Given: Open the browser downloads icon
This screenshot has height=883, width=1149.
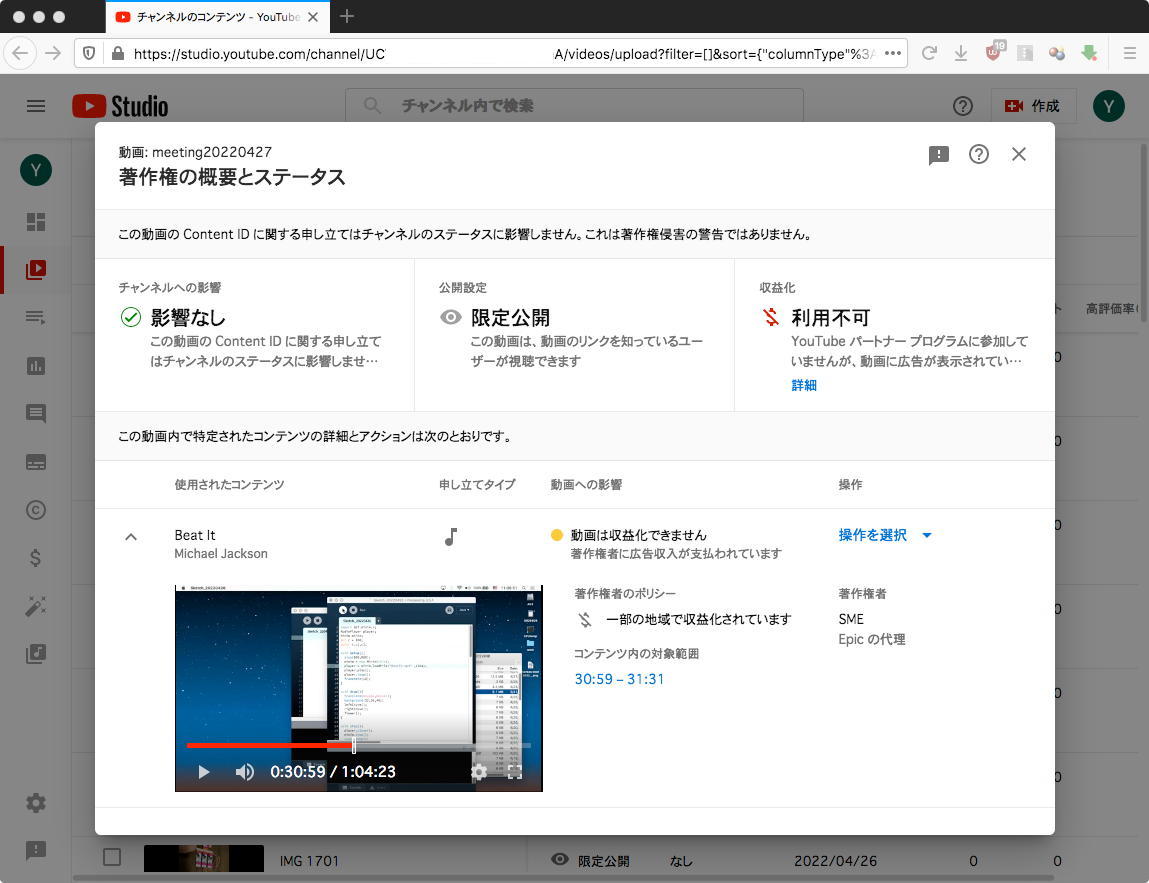Looking at the screenshot, I should [961, 53].
